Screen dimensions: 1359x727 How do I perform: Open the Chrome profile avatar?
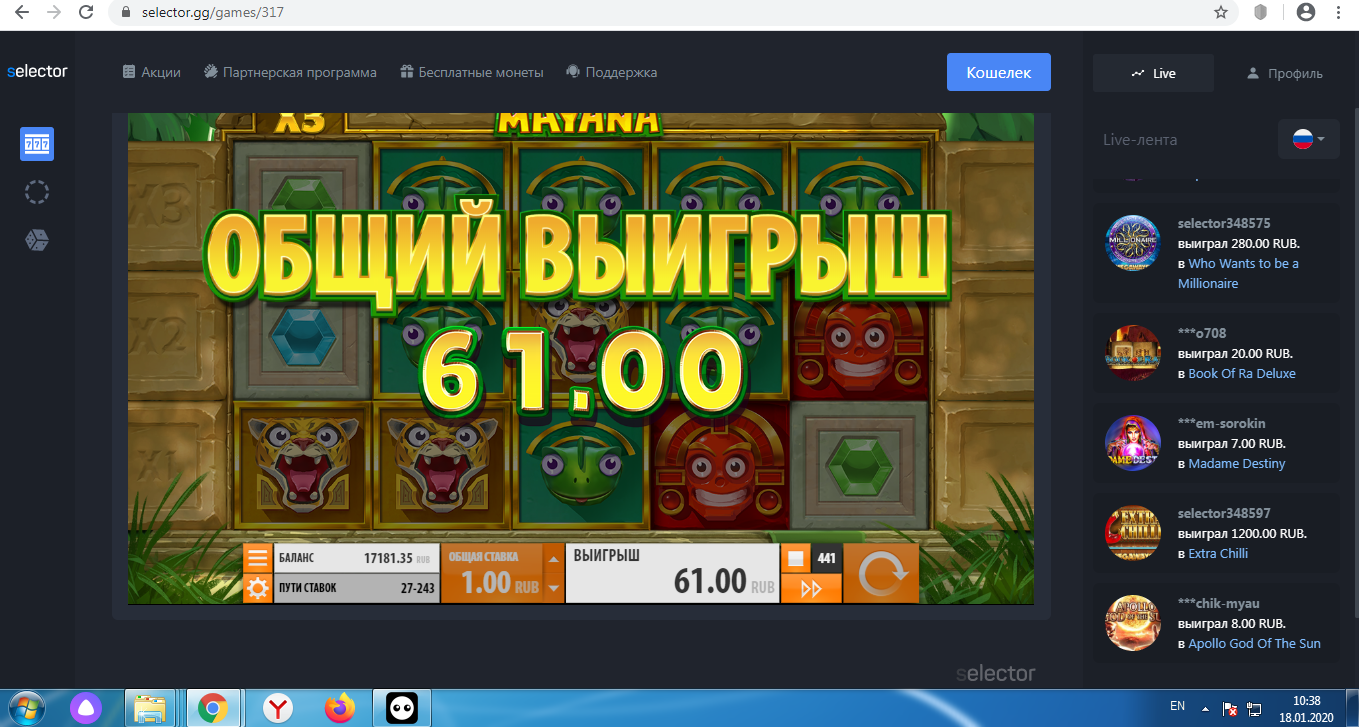click(1305, 12)
